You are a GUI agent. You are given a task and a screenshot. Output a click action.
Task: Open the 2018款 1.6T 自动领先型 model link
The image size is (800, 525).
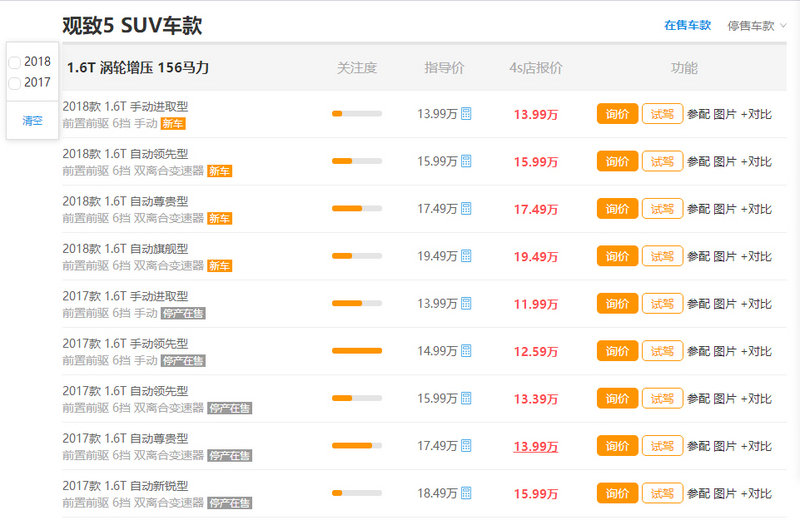(x=125, y=154)
